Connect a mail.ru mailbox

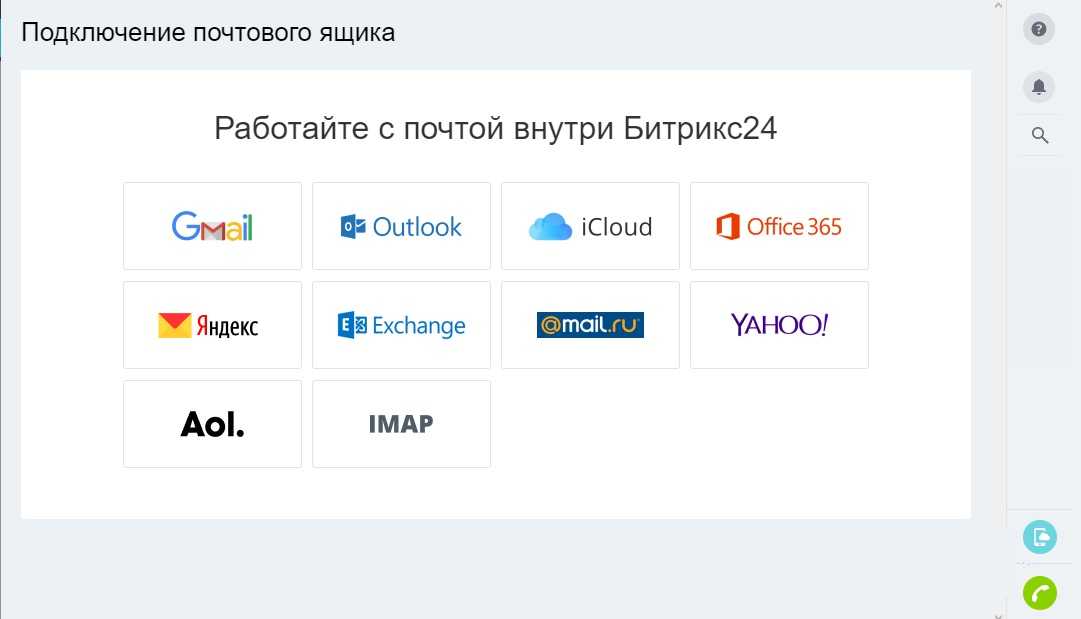[590, 325]
